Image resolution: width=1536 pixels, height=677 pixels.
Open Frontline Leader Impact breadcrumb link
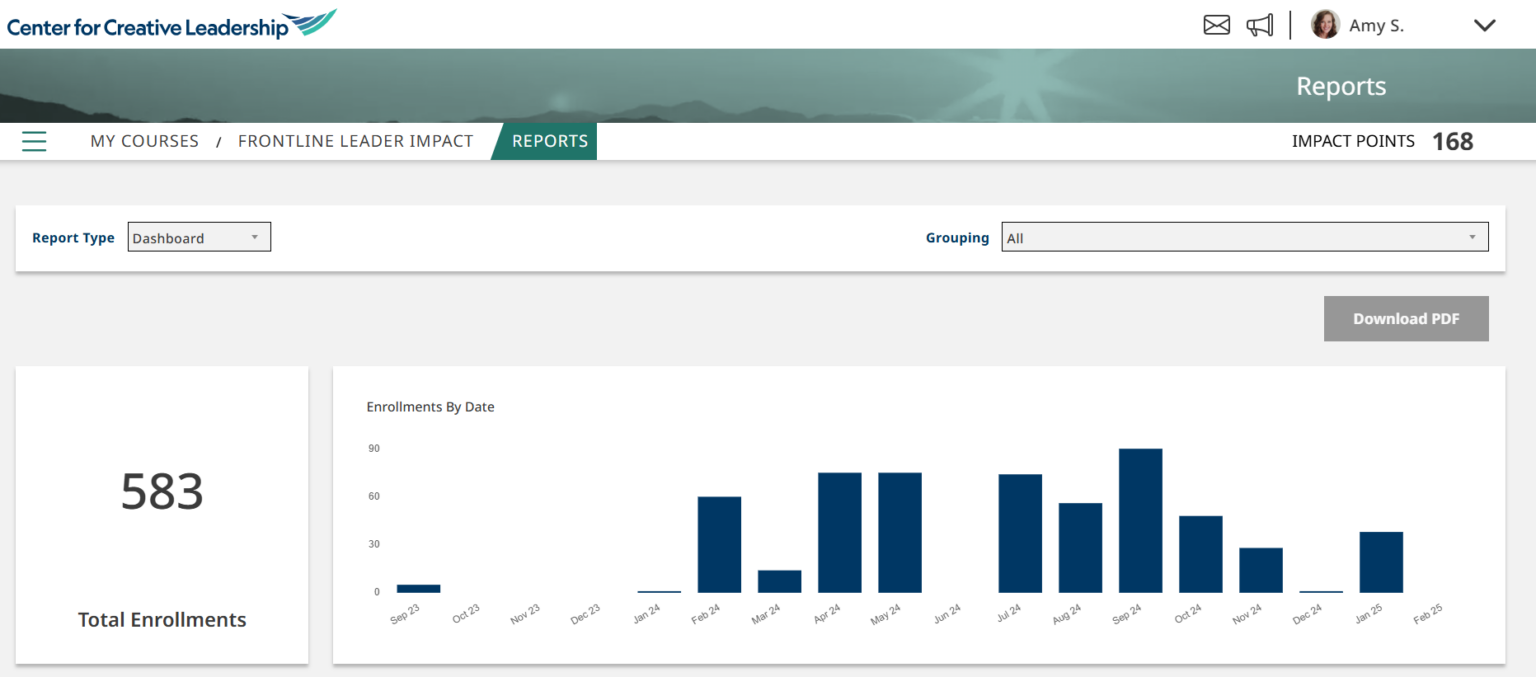[x=355, y=141]
